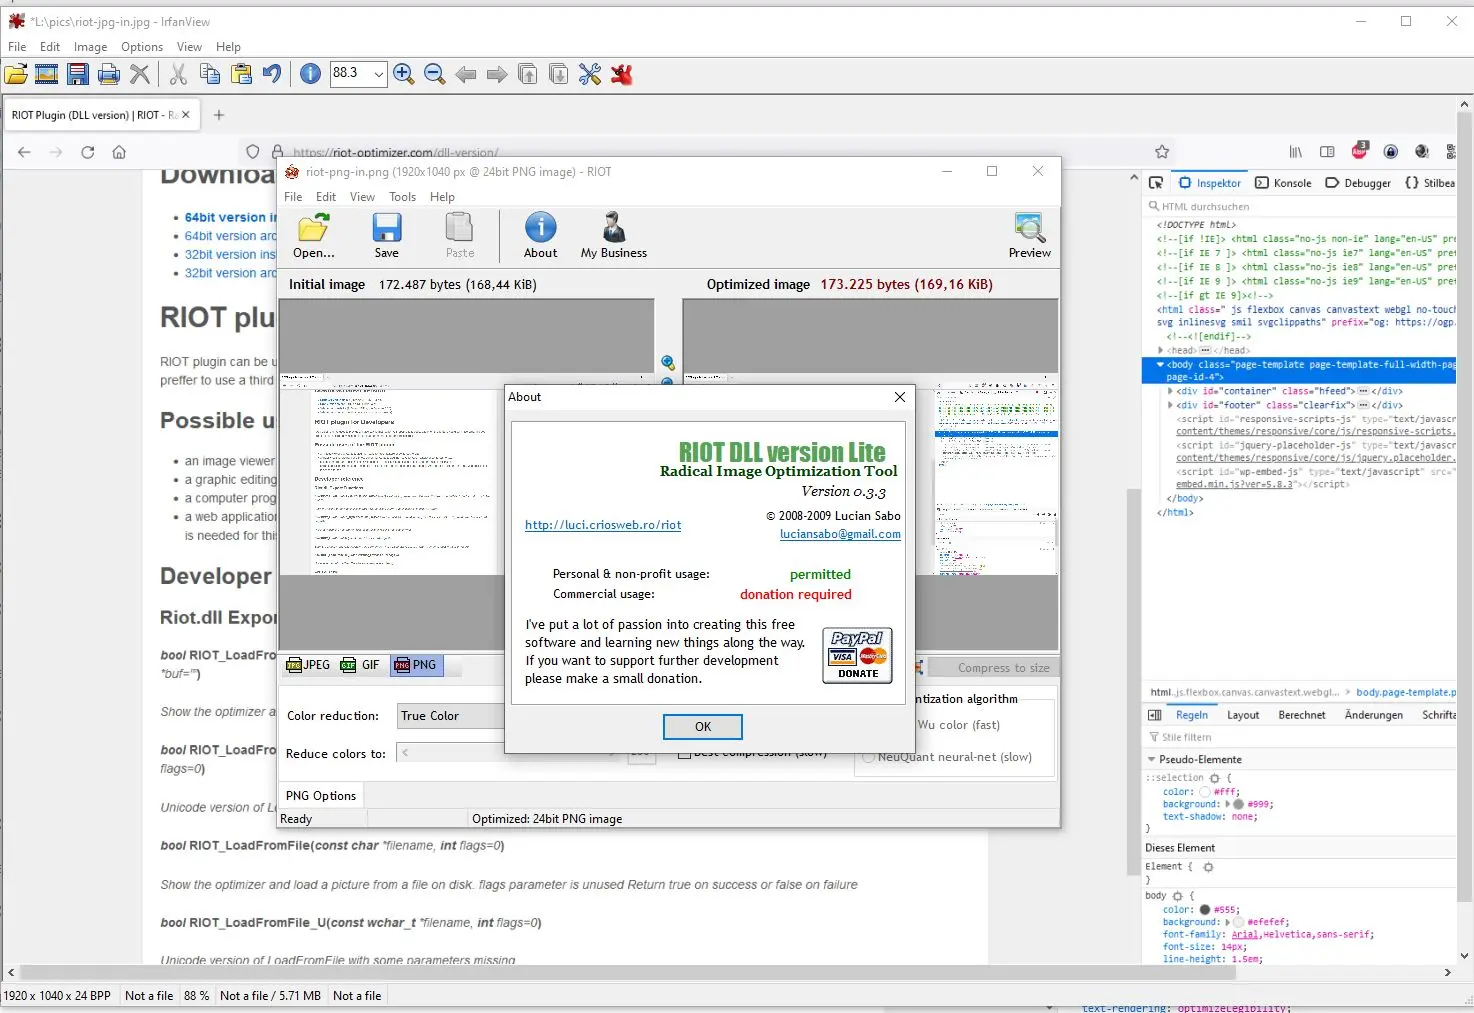Image resolution: width=1474 pixels, height=1013 pixels.
Task: Click the Save icon in RIOT toolbar
Action: tap(387, 236)
